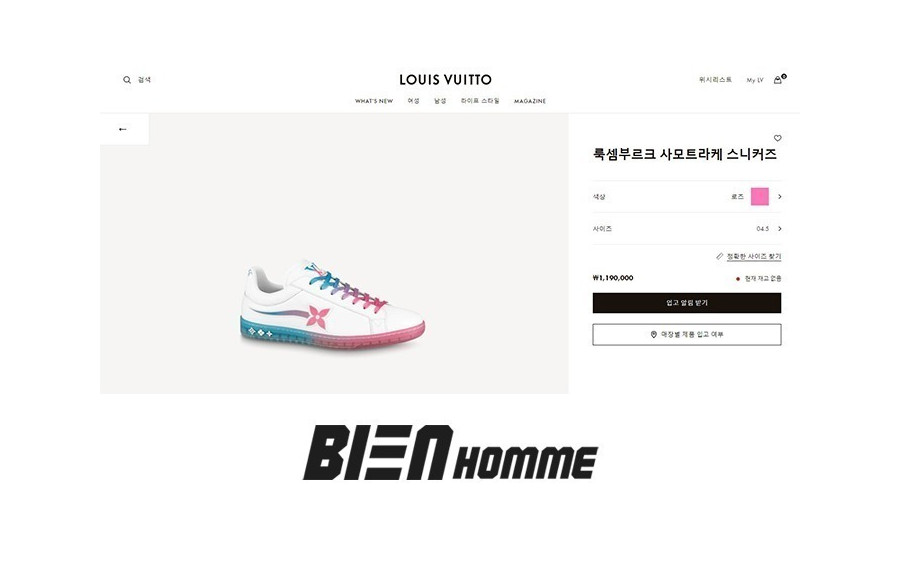Open the 남성 menu item
This screenshot has height=572, width=900.
point(440,101)
